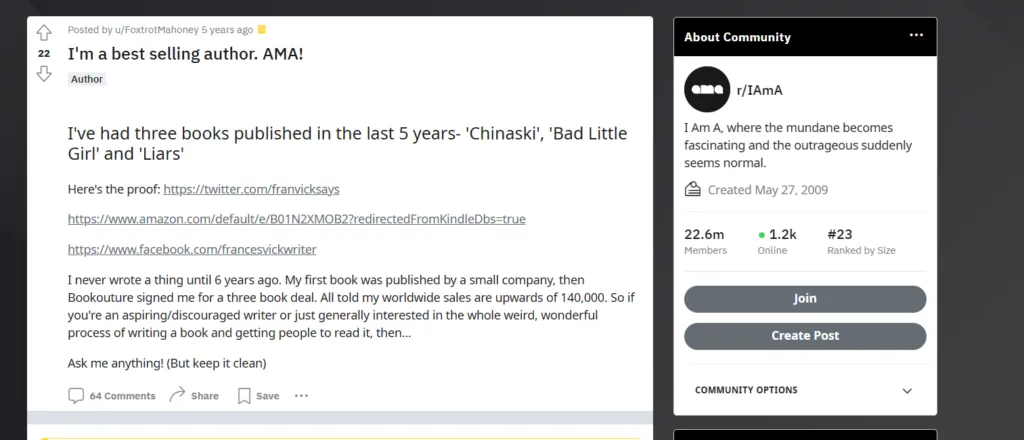Click the post title heading

click(x=186, y=53)
